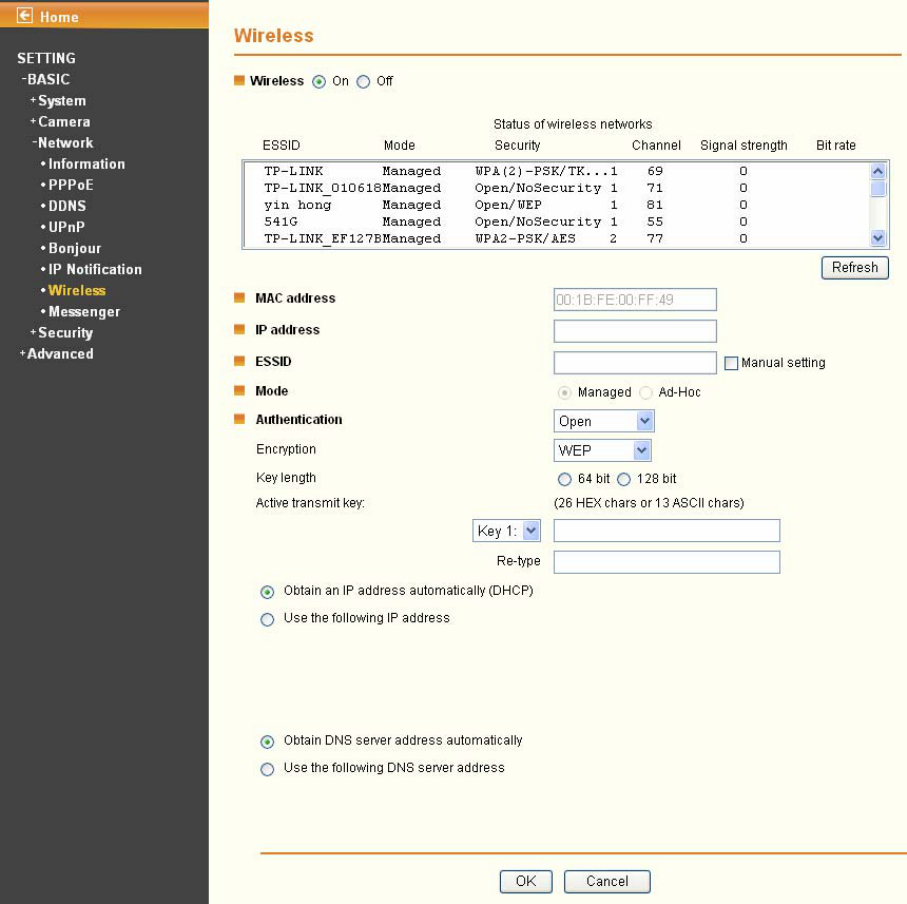Viewport: 907px width, 904px height.
Task: Collapse the Network menu
Action: tap(62, 143)
